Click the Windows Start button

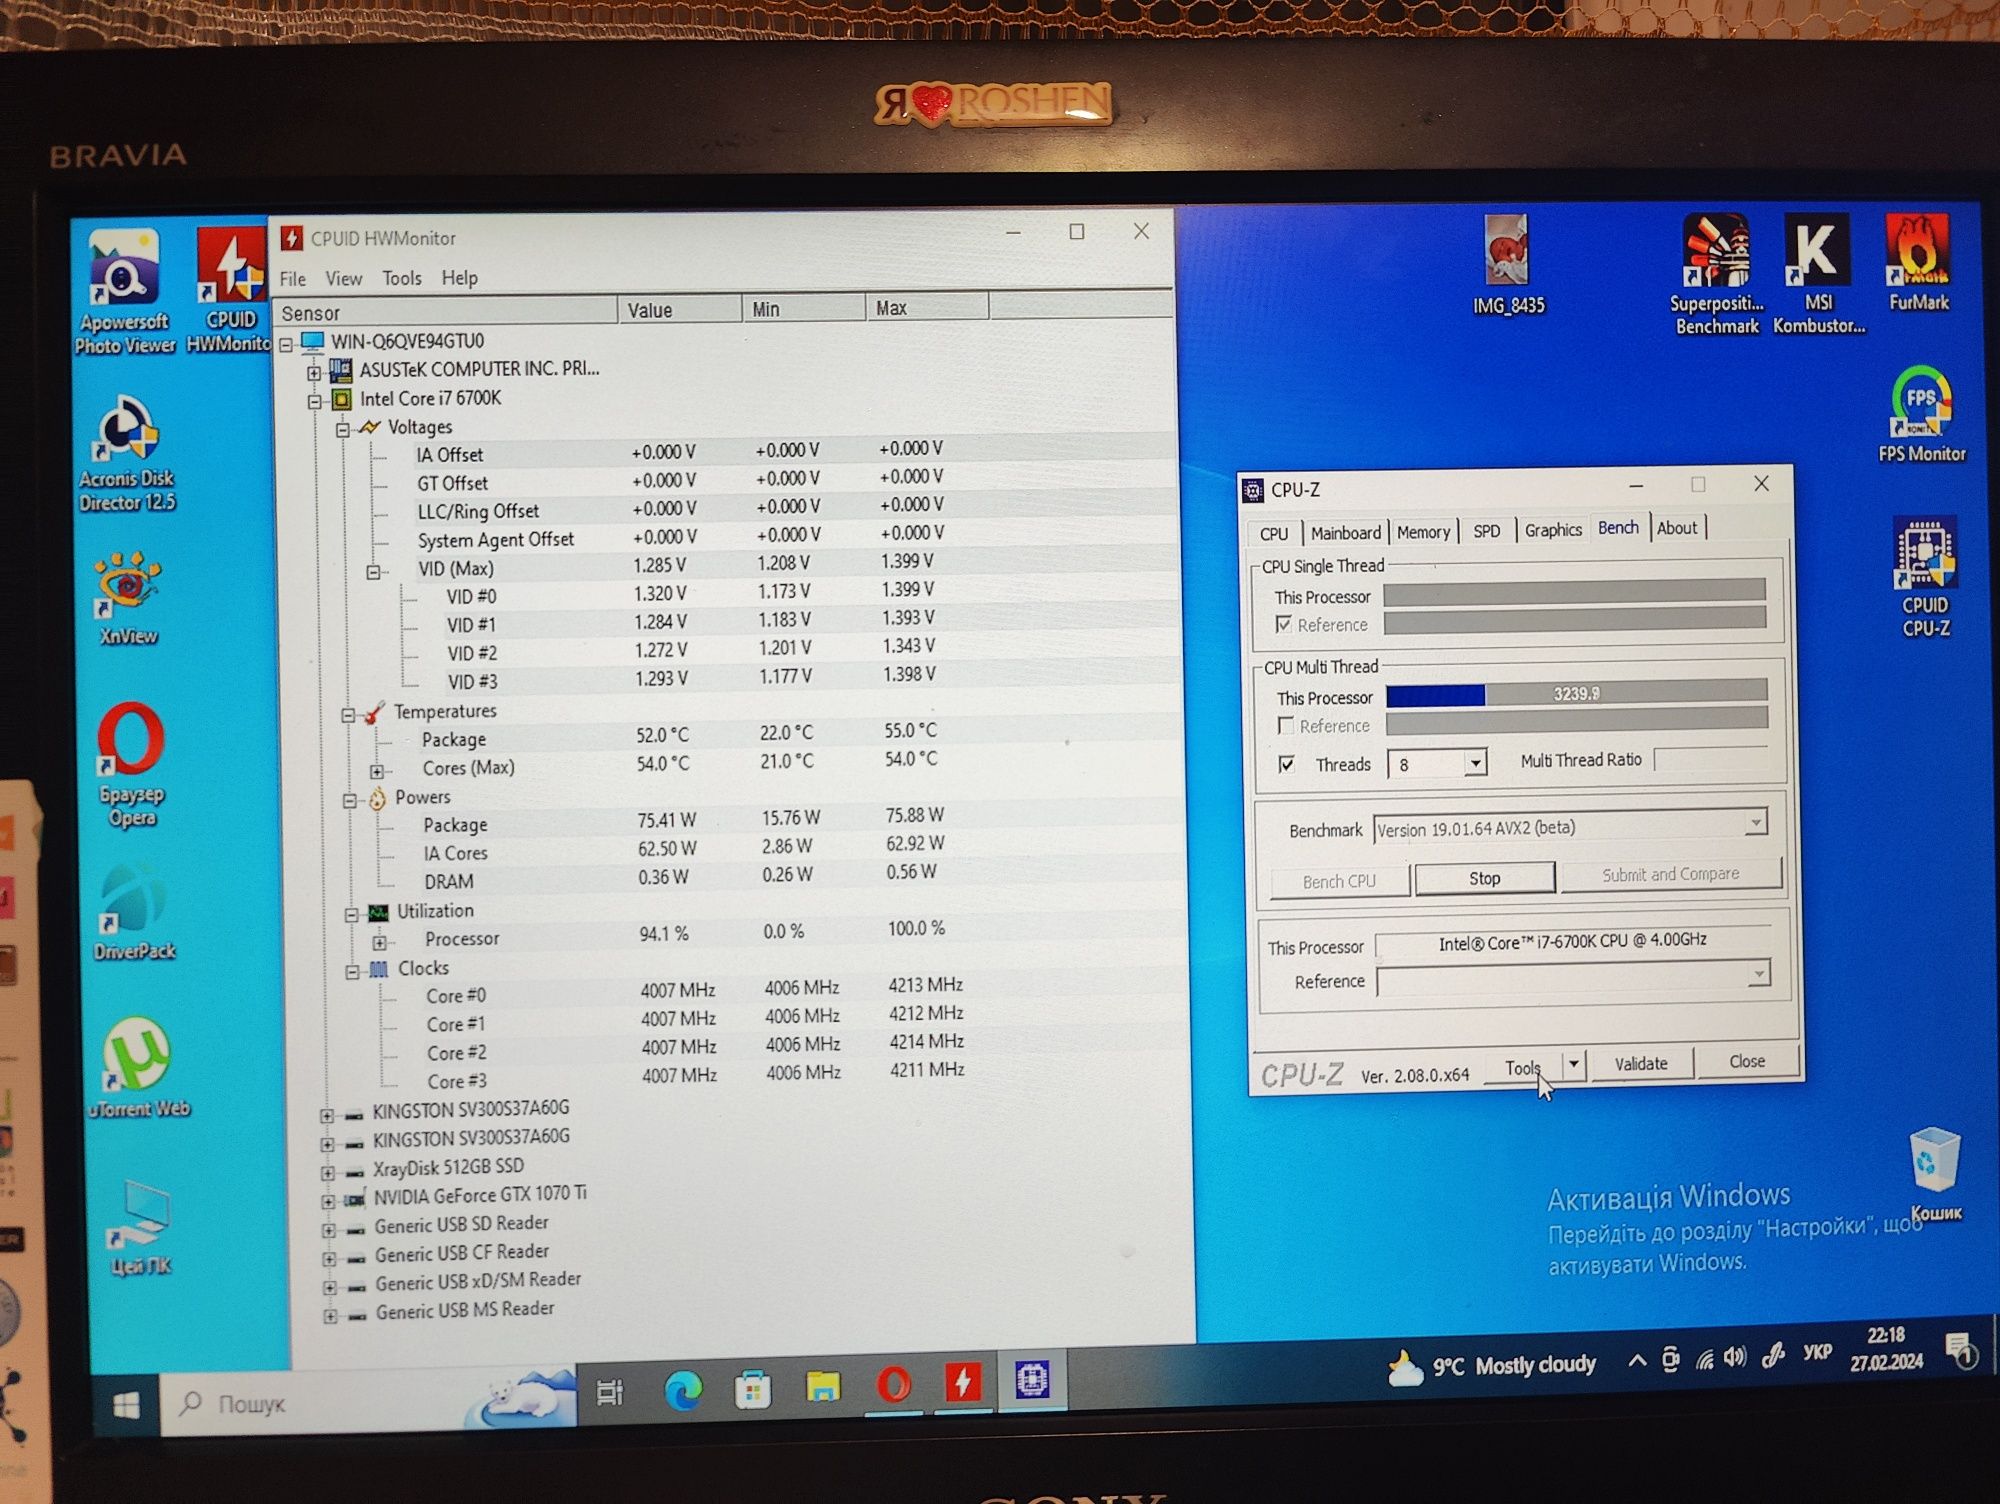point(126,1406)
